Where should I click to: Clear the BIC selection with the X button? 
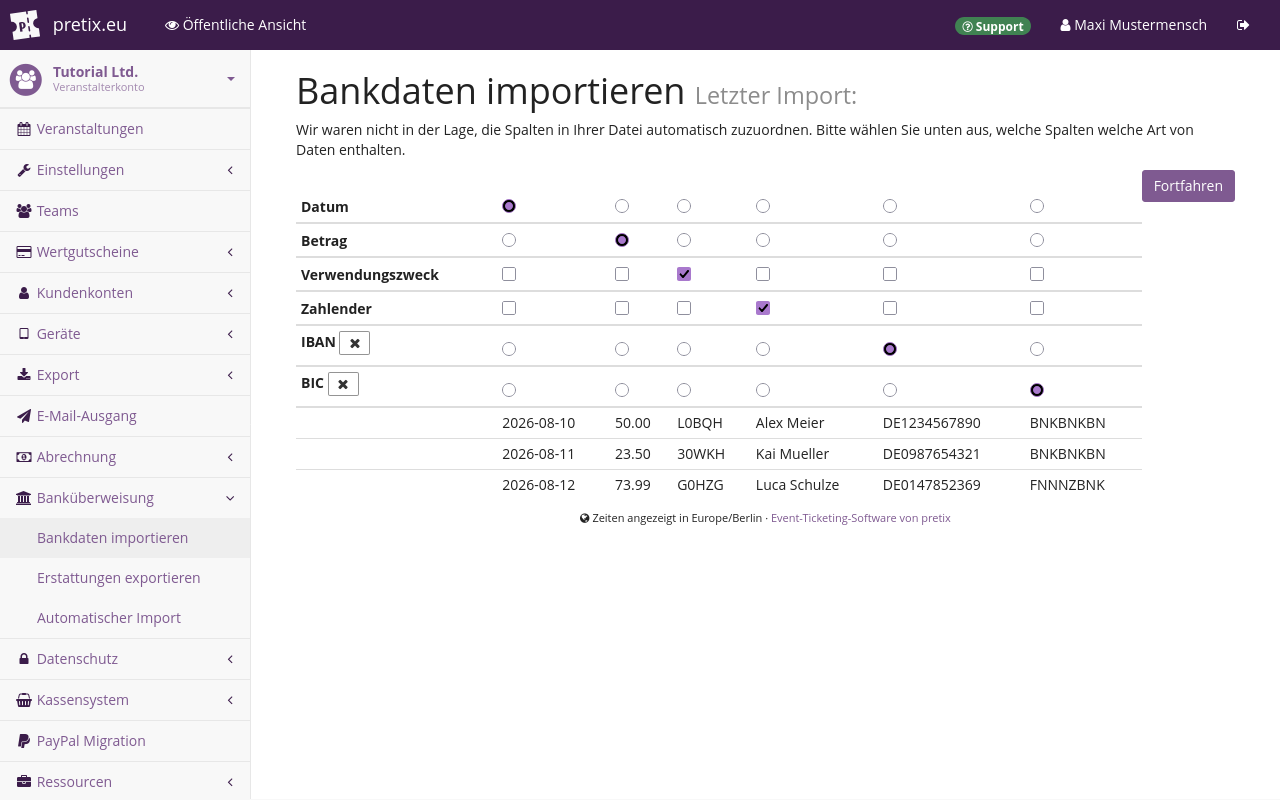[x=343, y=384]
